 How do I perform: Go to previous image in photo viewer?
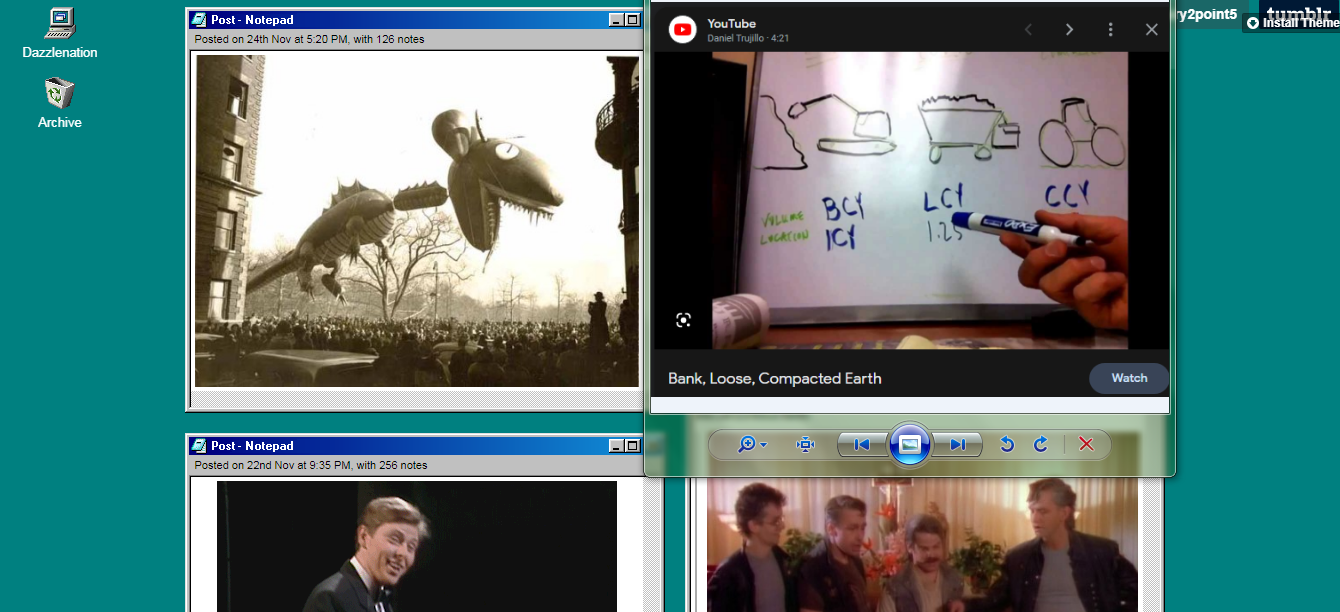tap(862, 444)
